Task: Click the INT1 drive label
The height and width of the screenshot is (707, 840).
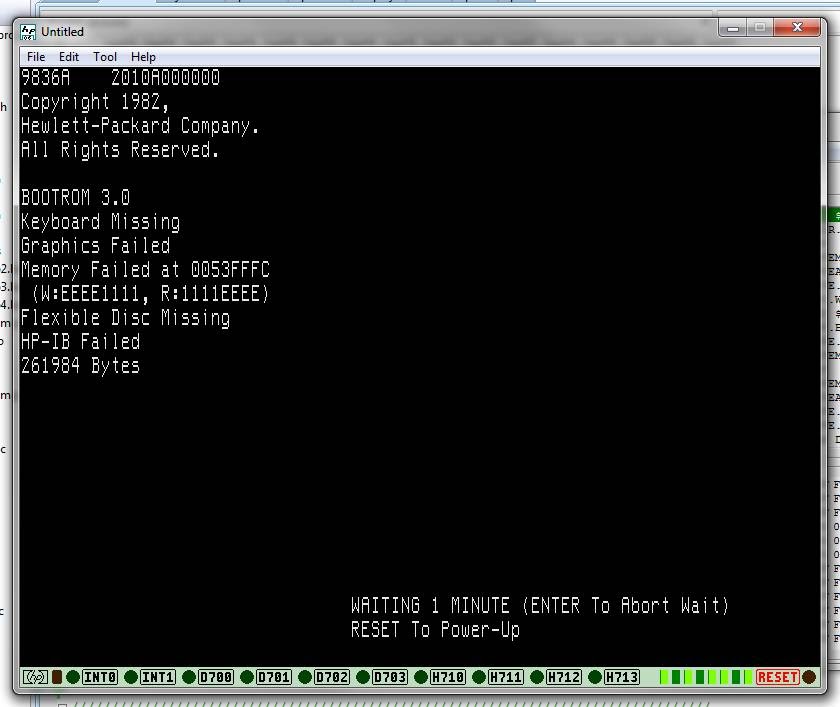Action: click(x=158, y=677)
